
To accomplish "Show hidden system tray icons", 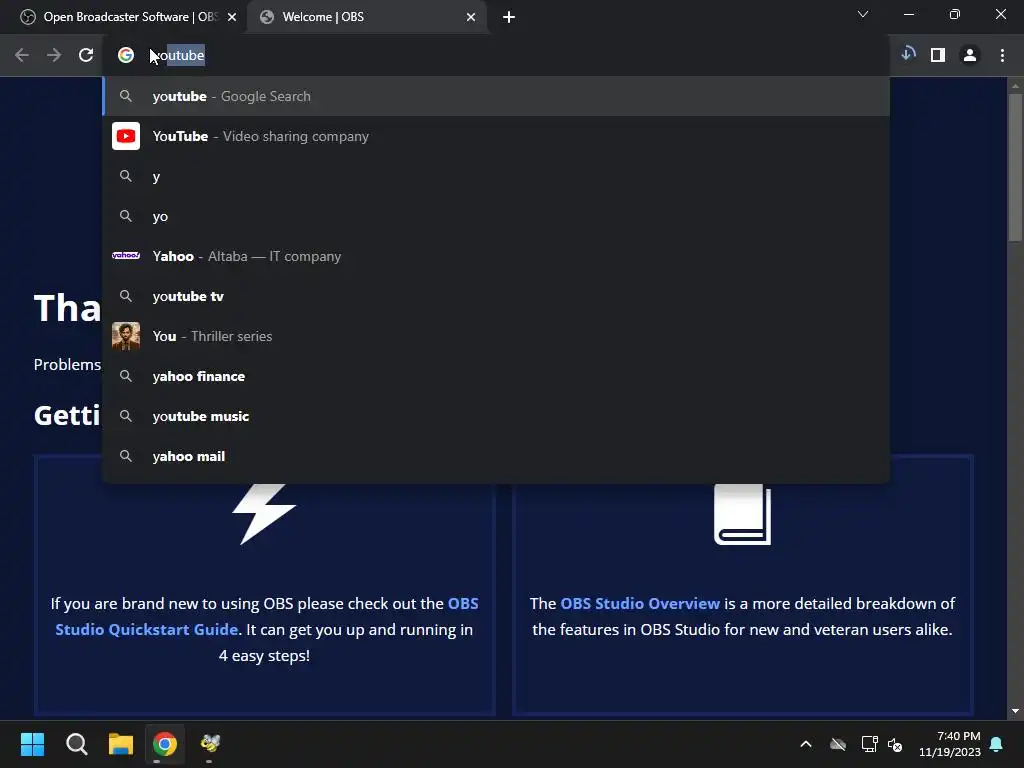I will point(806,744).
